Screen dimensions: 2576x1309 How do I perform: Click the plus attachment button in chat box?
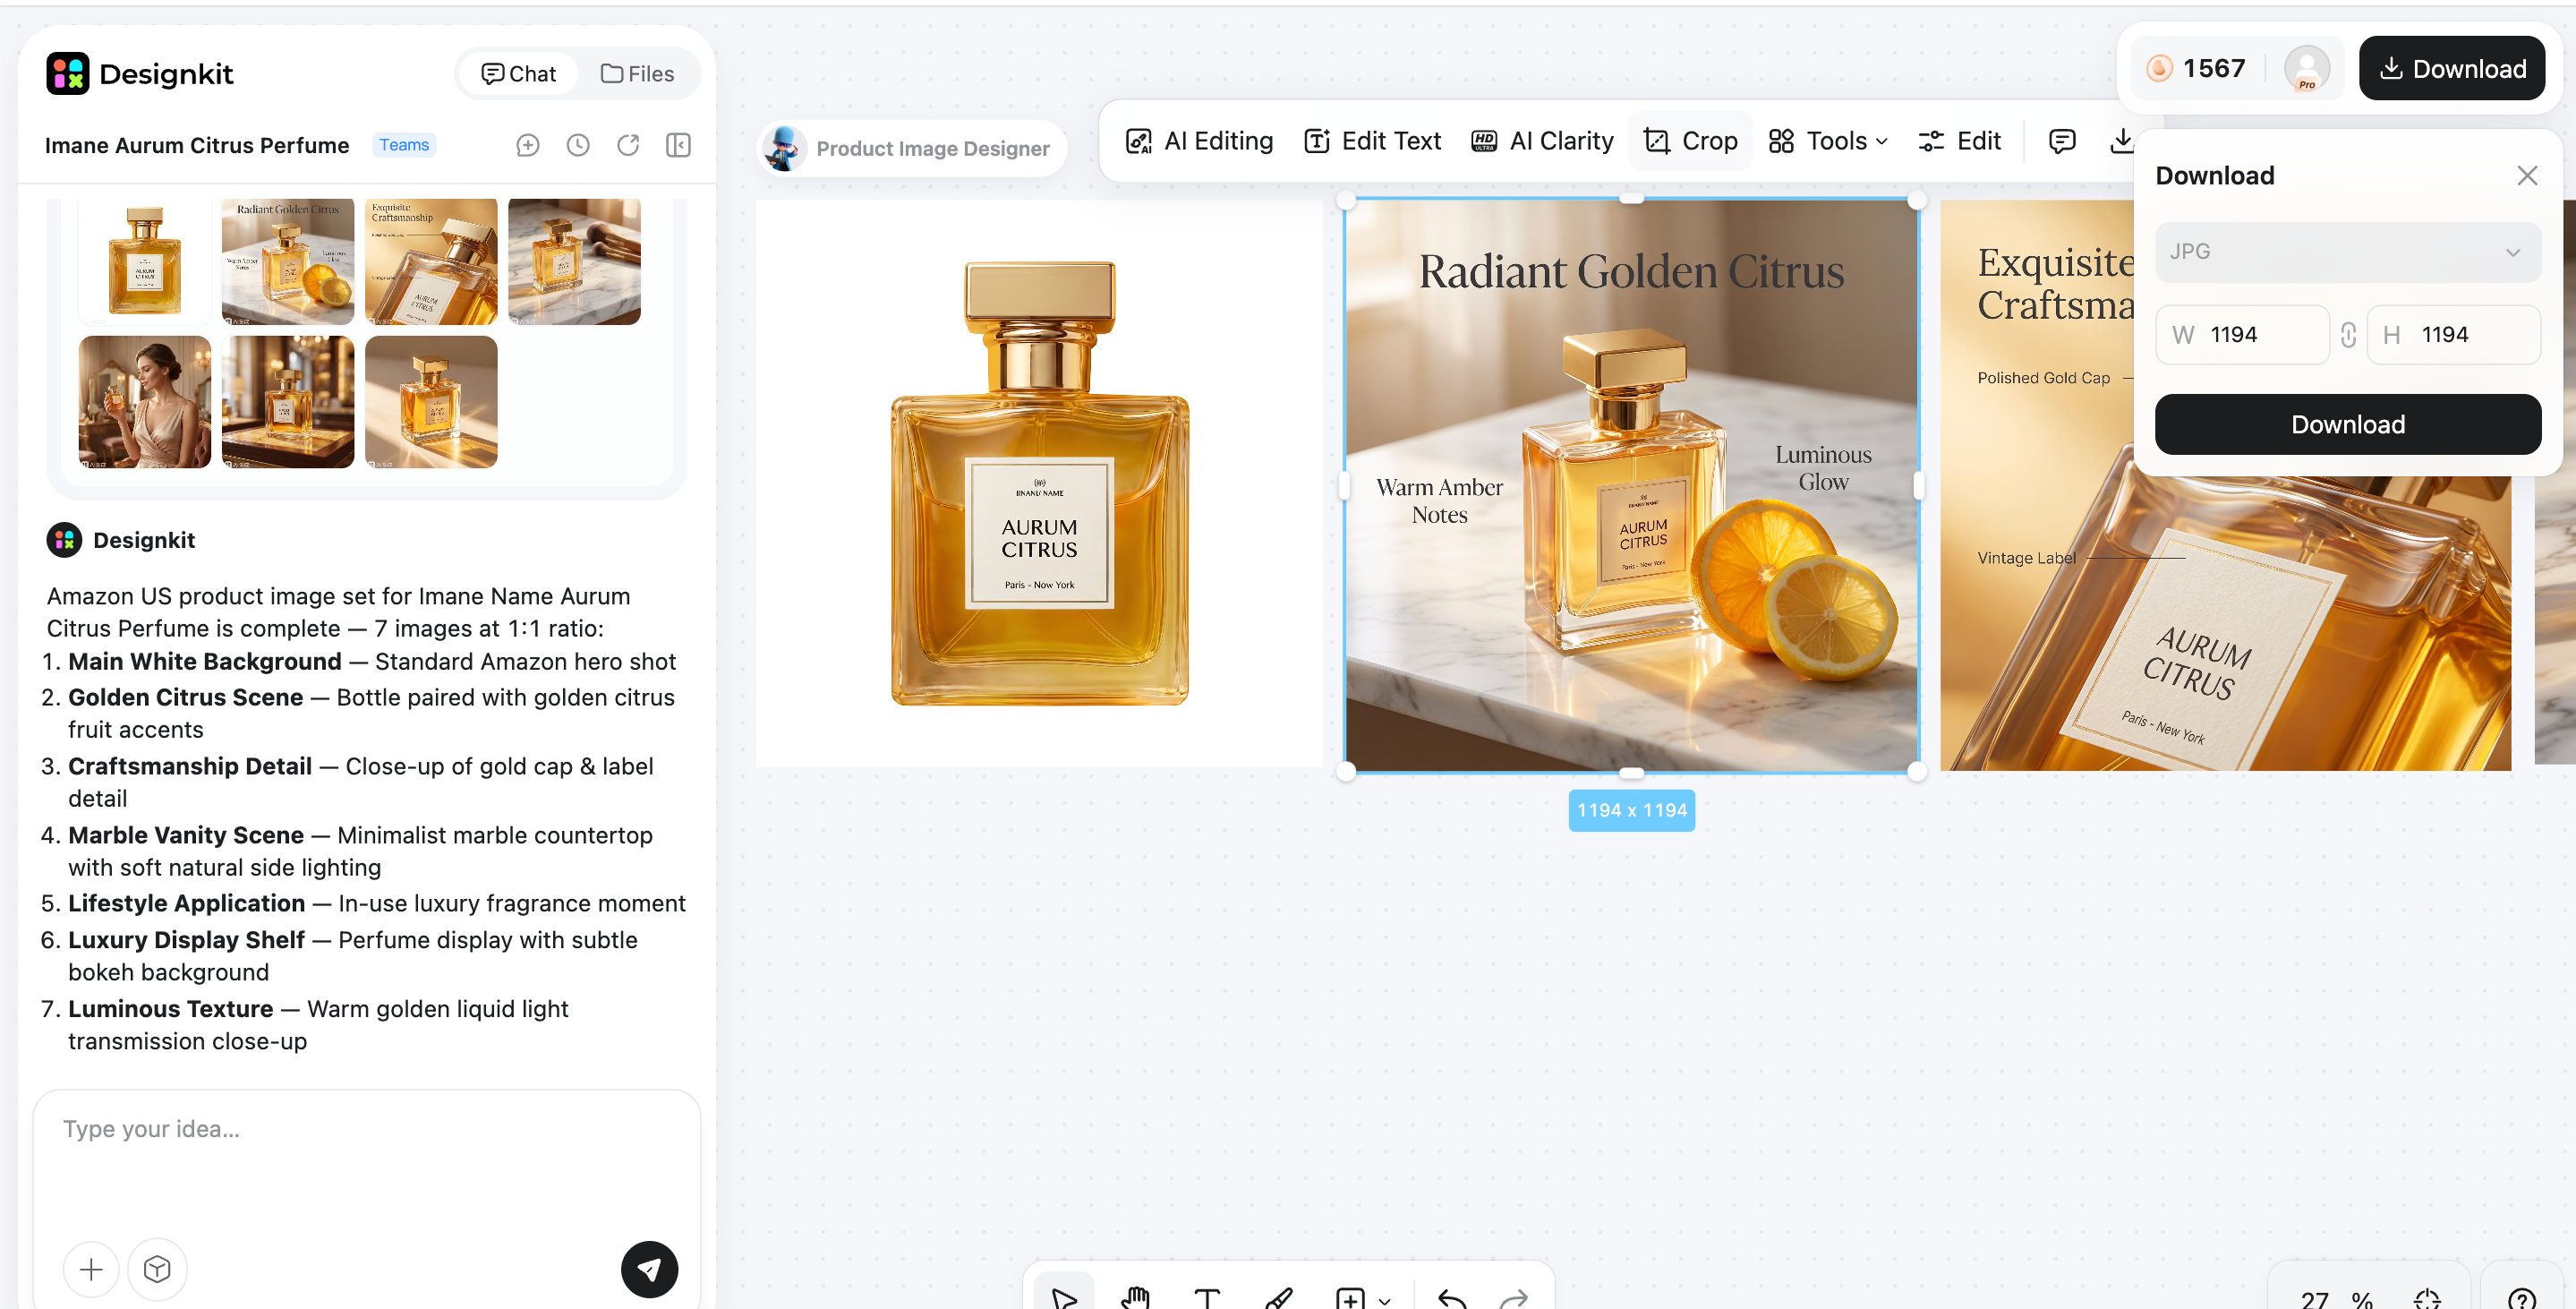tap(91, 1268)
